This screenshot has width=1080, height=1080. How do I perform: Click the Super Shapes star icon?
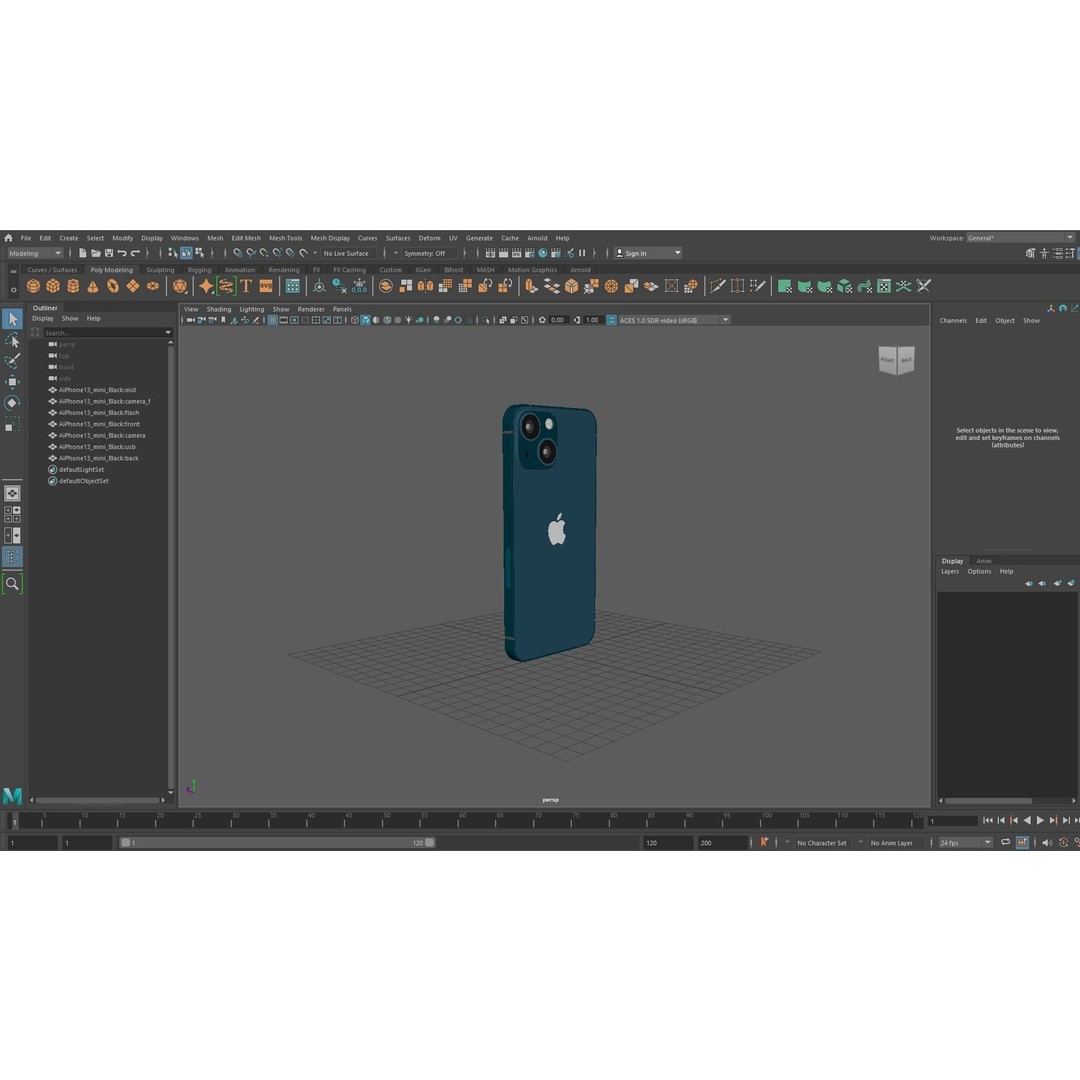coord(206,286)
